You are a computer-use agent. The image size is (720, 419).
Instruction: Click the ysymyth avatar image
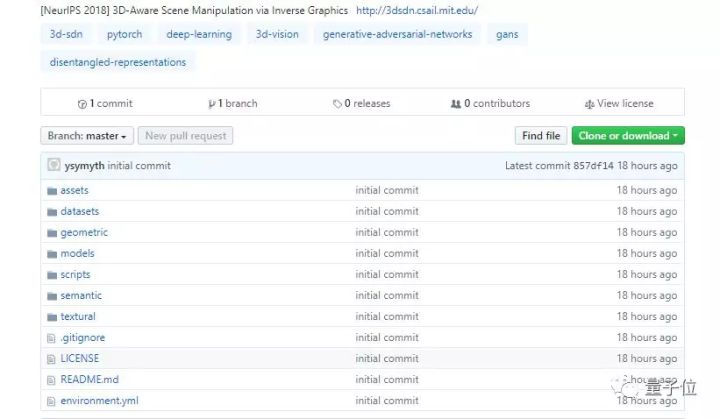click(55, 166)
